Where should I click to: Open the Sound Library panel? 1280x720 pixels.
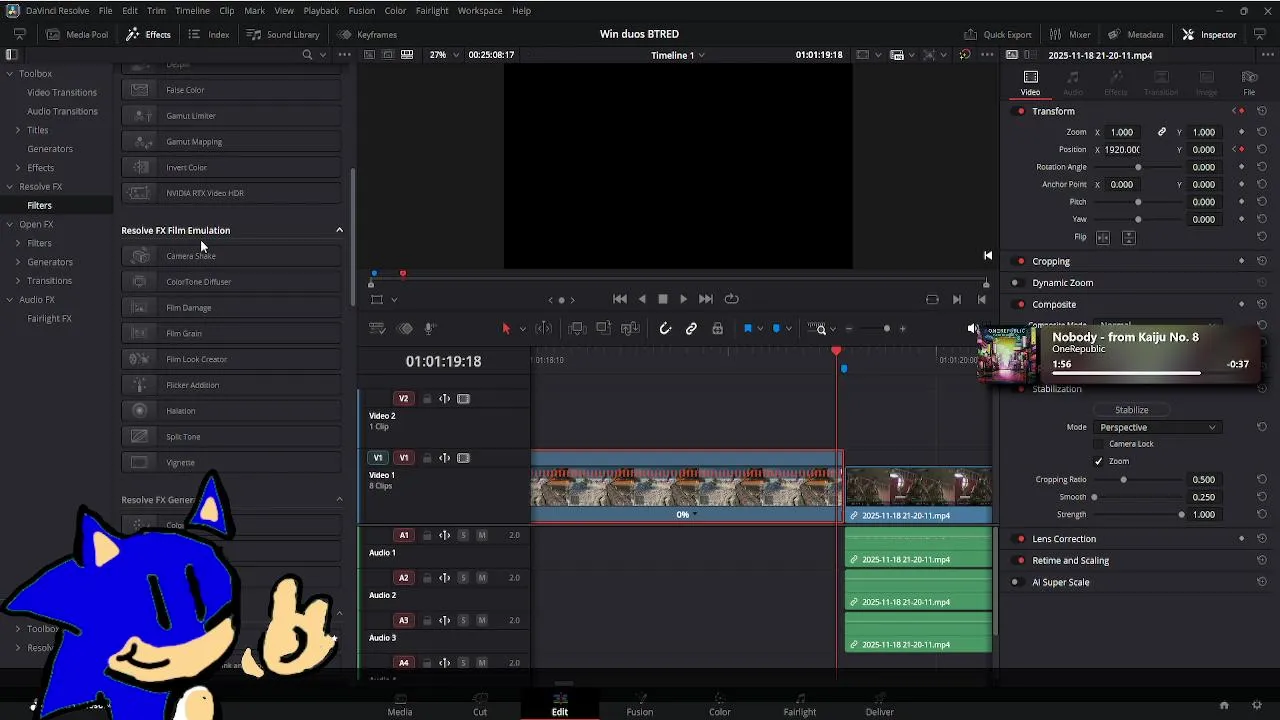click(x=283, y=34)
